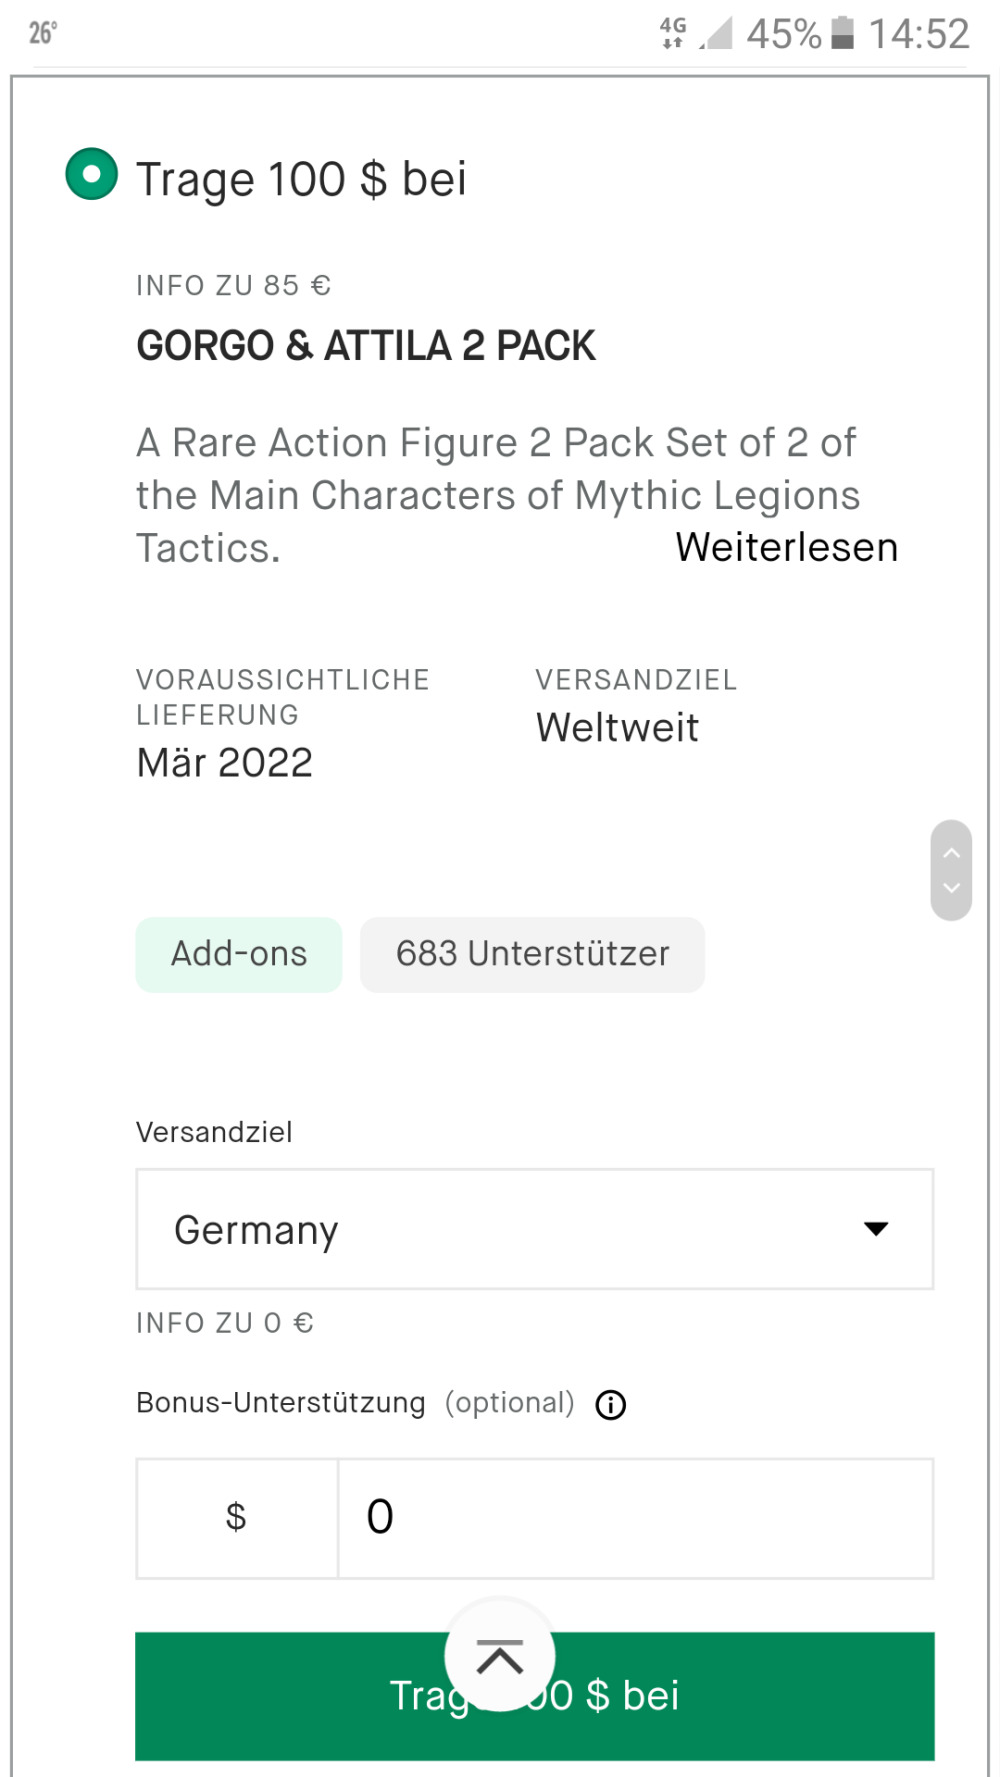Click the dropdown arrow in Versandziel field
The image size is (1000, 1777).
point(876,1229)
